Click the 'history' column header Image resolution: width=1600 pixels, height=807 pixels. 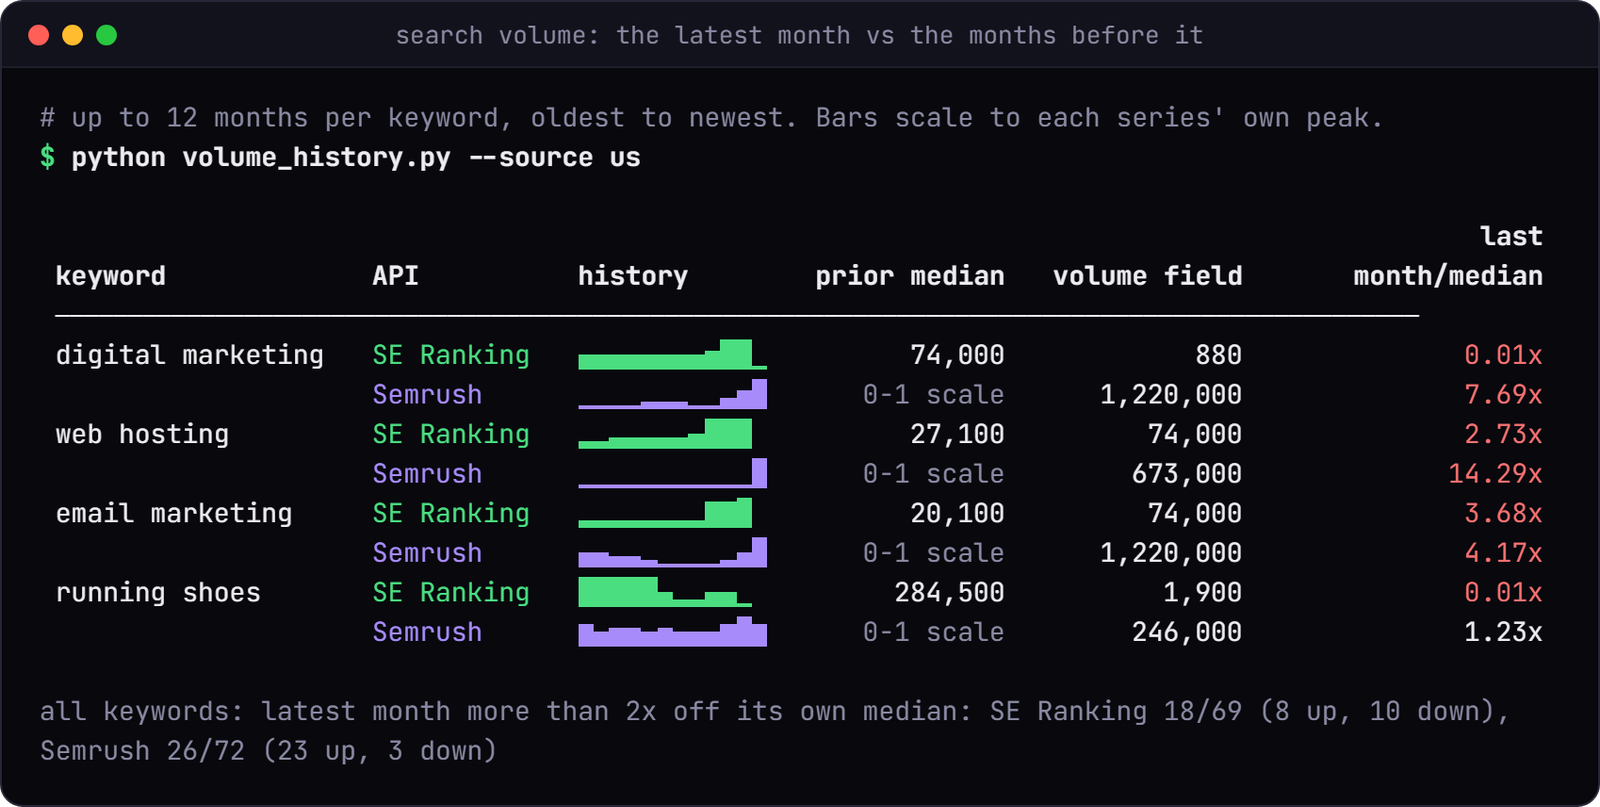pyautogui.click(x=633, y=276)
